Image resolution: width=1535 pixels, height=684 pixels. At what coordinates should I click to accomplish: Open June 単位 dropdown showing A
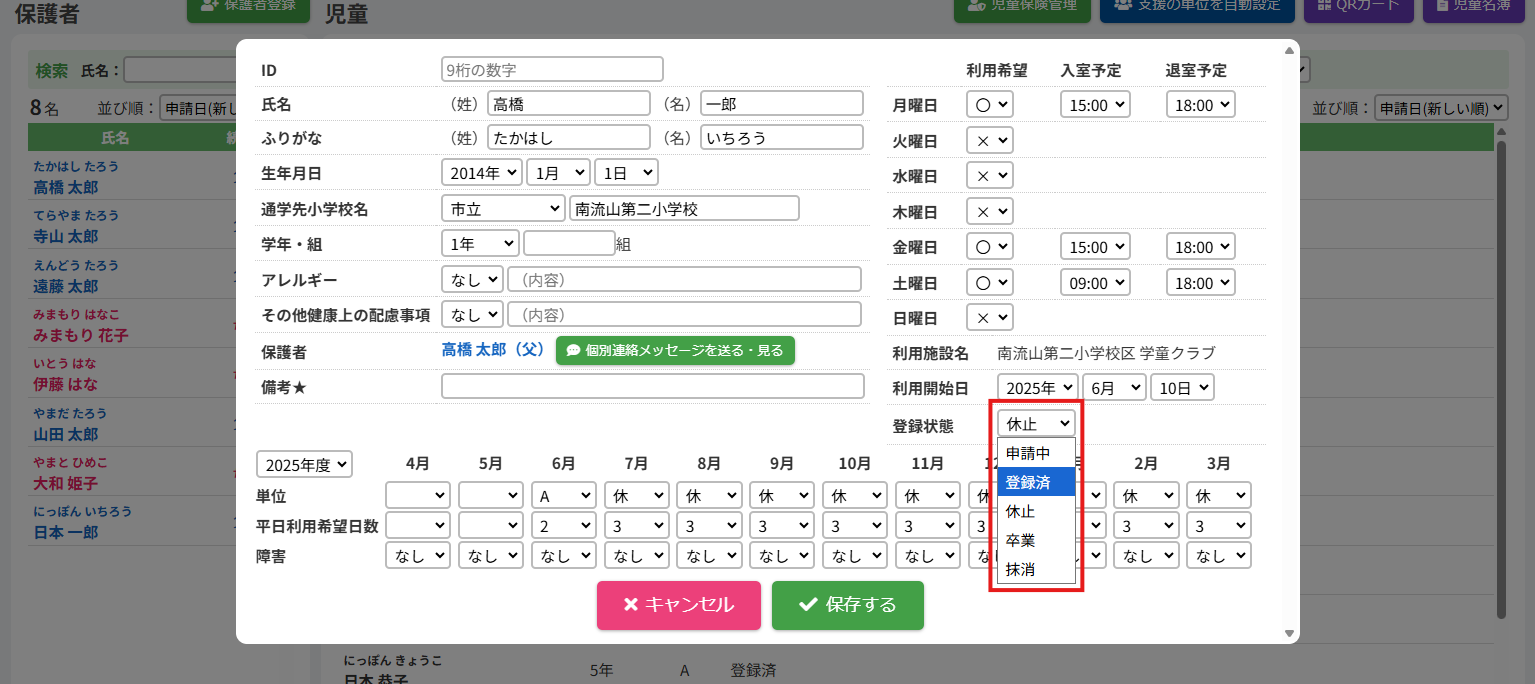563,496
